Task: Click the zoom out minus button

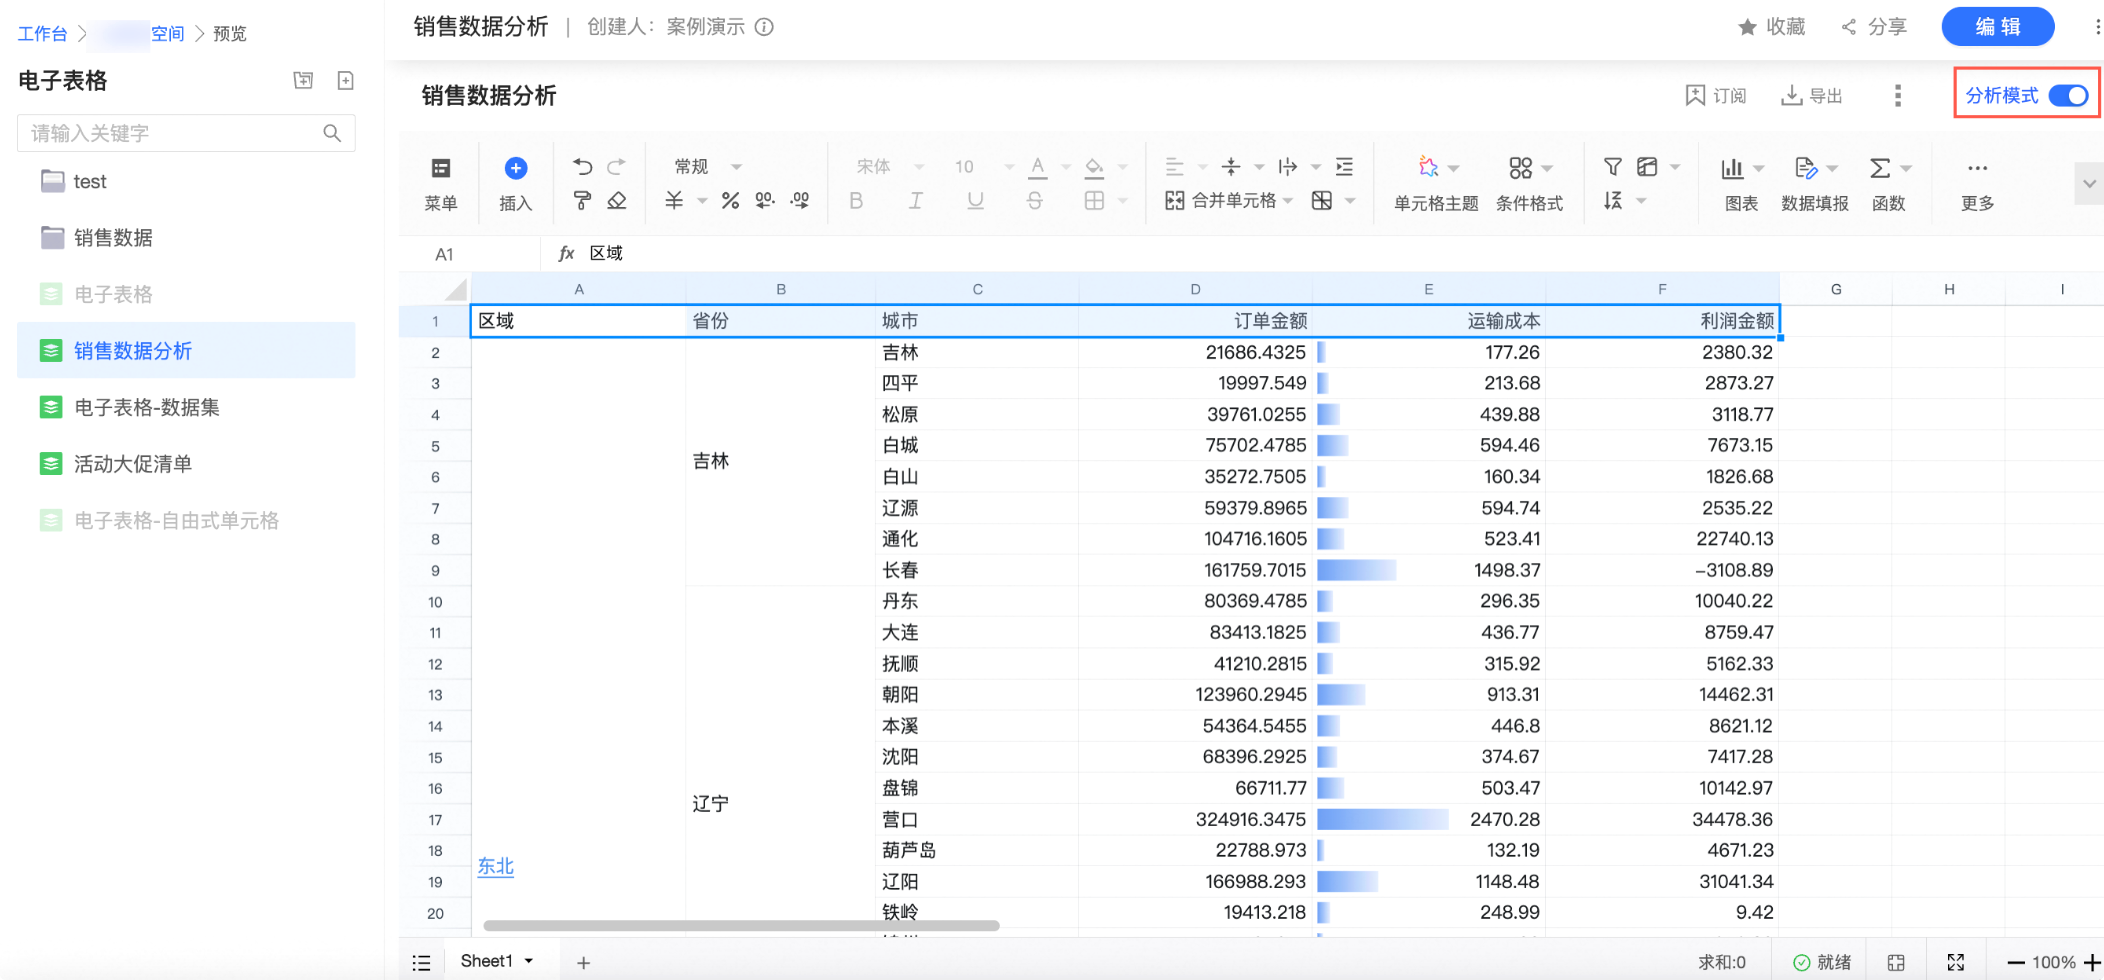Action: pos(2016,963)
